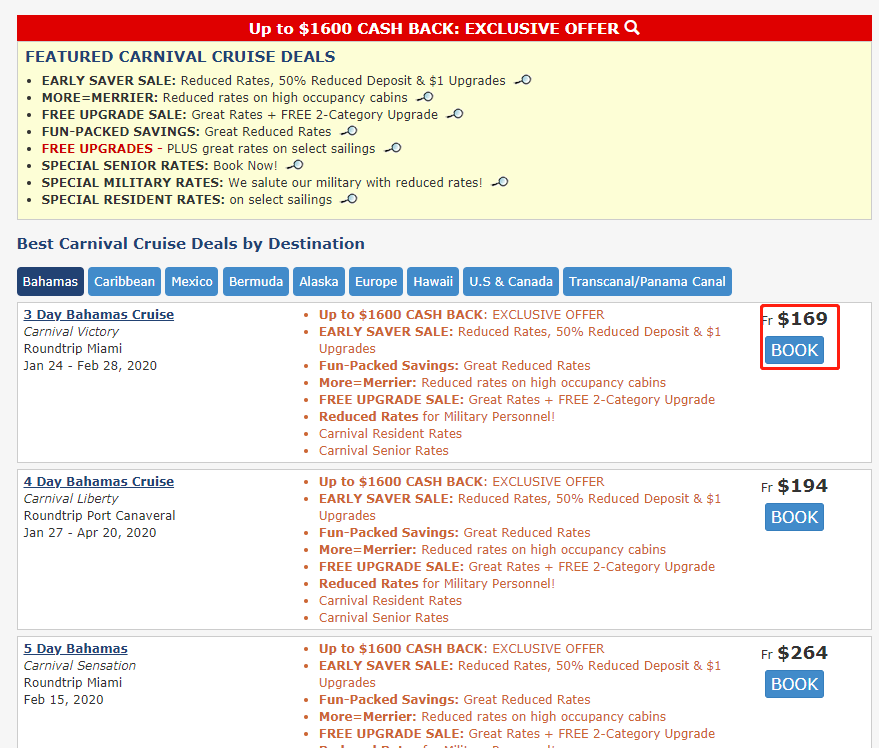Click Early Saver Sale under 3 Day cruise
The image size is (879, 748).
(520, 340)
